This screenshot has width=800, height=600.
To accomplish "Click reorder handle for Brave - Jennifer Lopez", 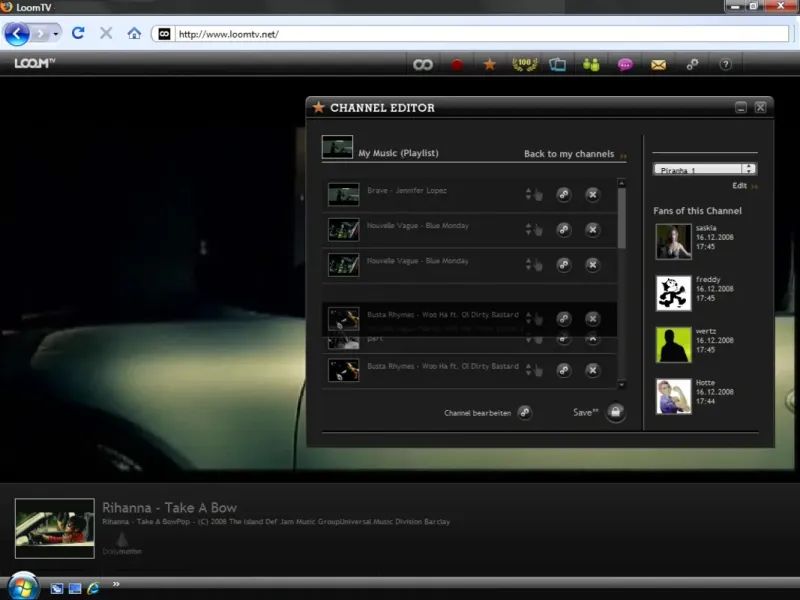I will [534, 194].
